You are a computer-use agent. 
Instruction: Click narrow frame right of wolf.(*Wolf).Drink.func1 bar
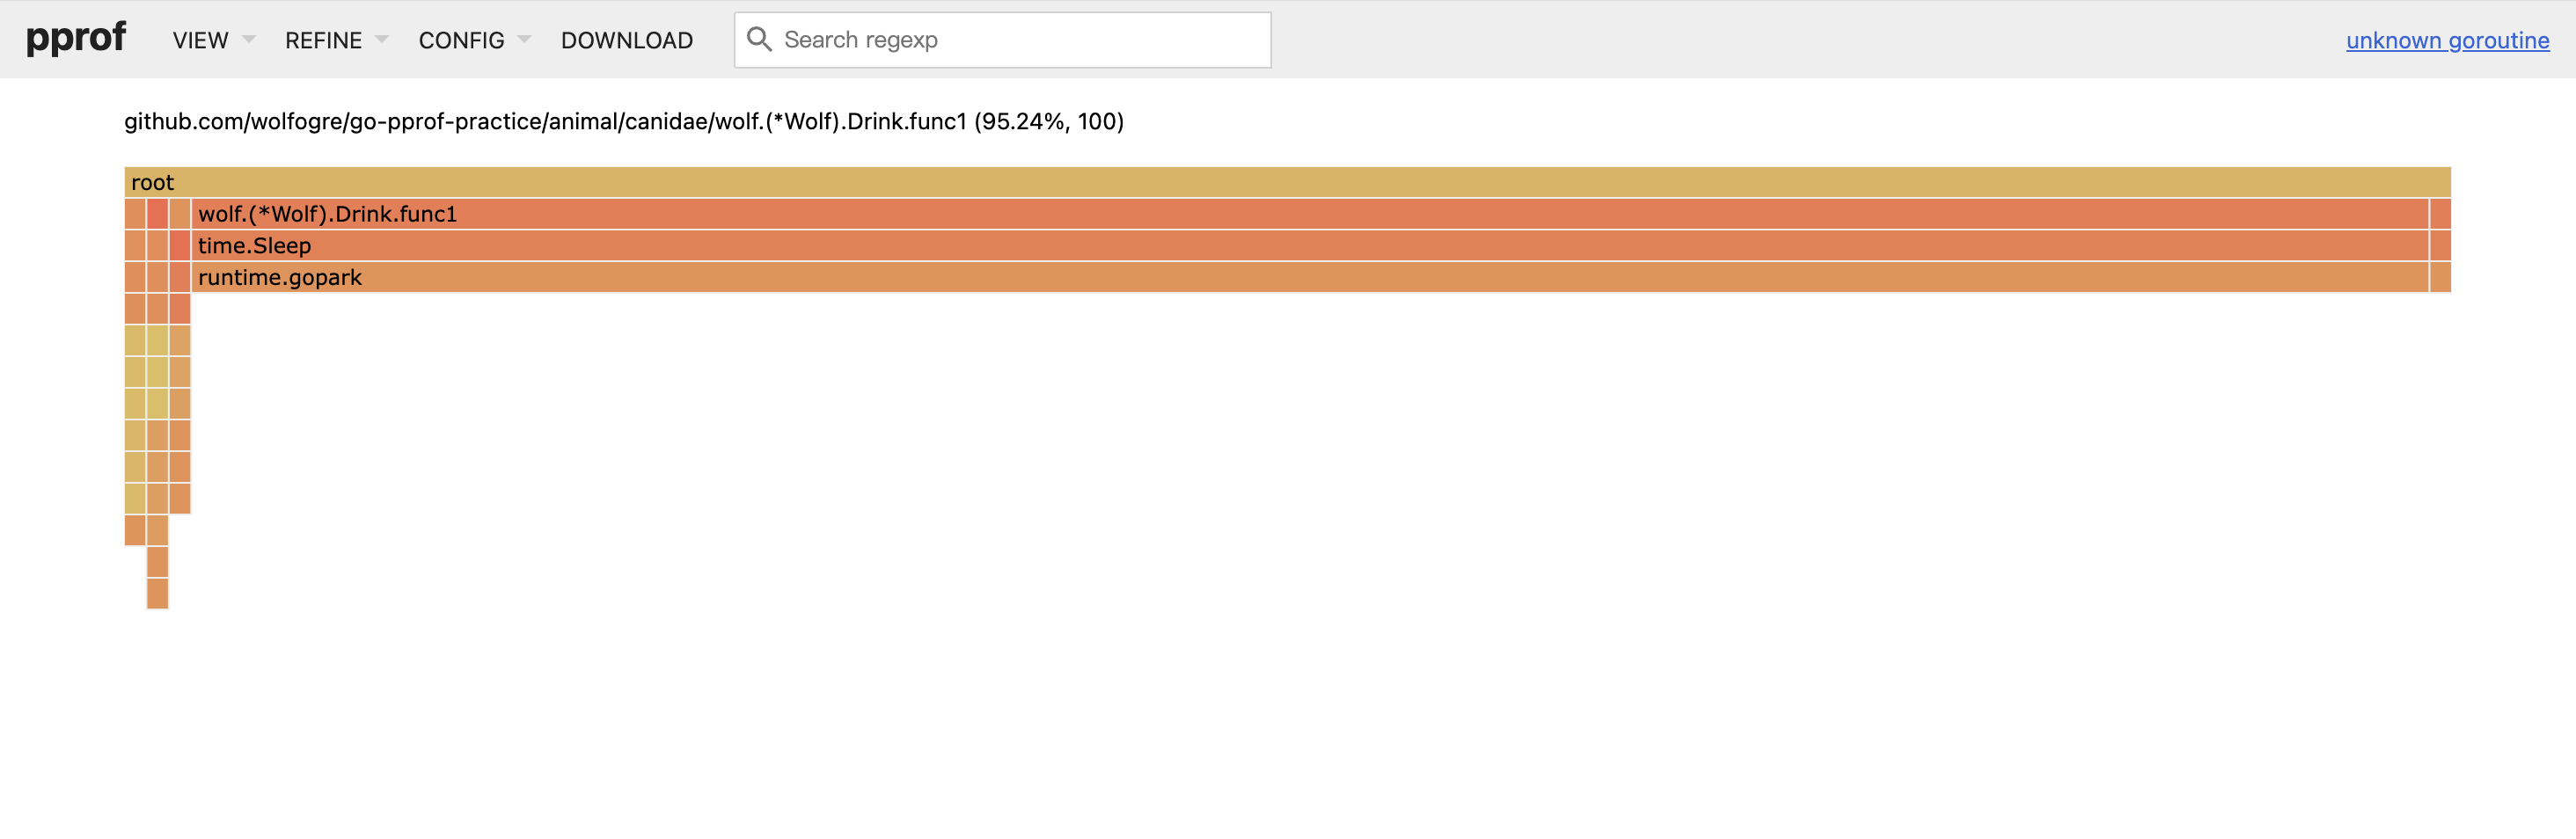click(2440, 214)
